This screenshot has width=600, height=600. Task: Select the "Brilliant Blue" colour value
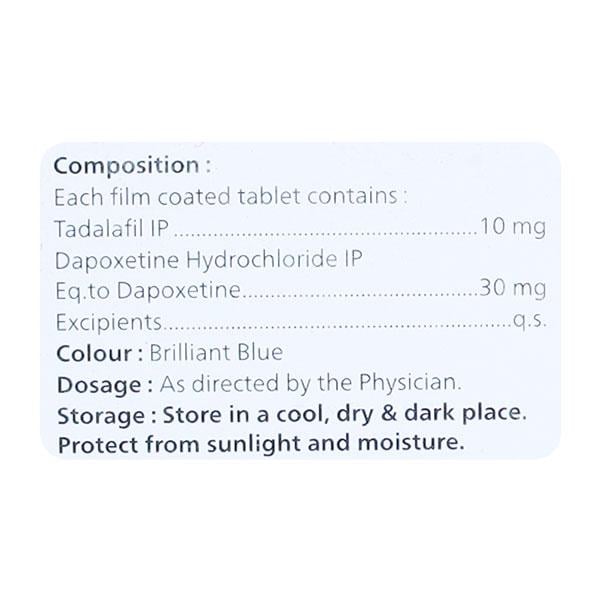216,352
